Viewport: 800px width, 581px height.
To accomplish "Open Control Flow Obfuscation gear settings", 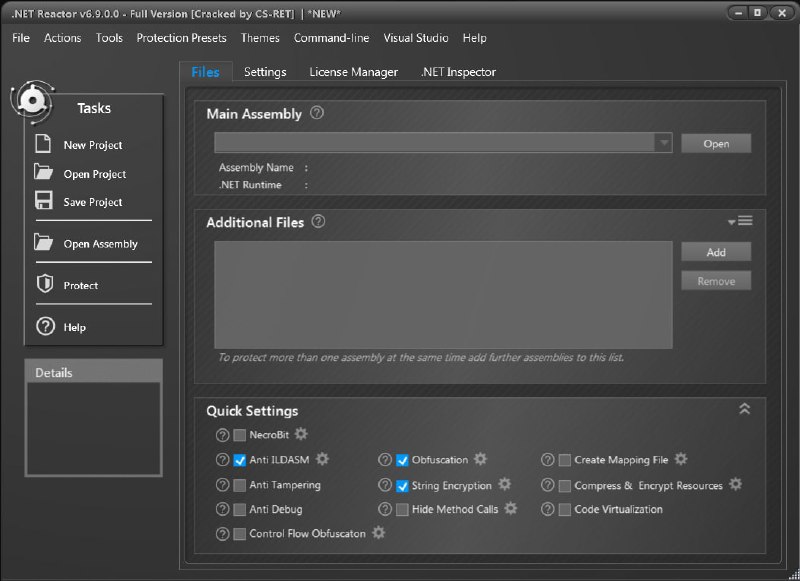I will [x=379, y=533].
